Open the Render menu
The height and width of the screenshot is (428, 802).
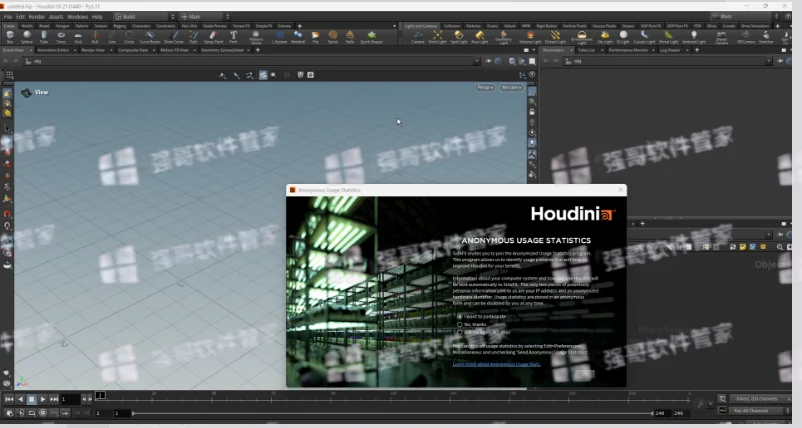(x=36, y=16)
